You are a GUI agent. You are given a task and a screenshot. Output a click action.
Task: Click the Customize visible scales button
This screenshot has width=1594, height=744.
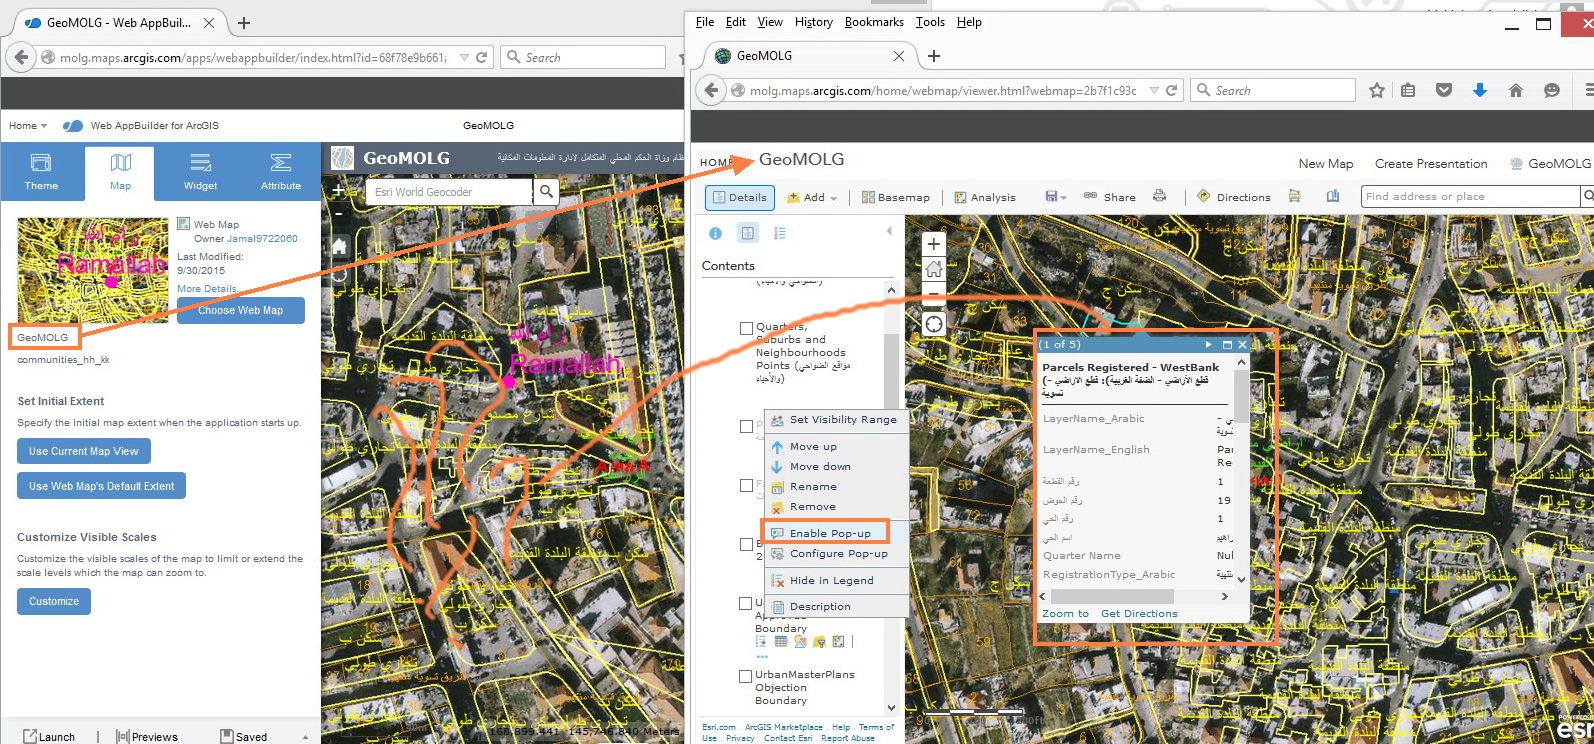[x=54, y=601]
